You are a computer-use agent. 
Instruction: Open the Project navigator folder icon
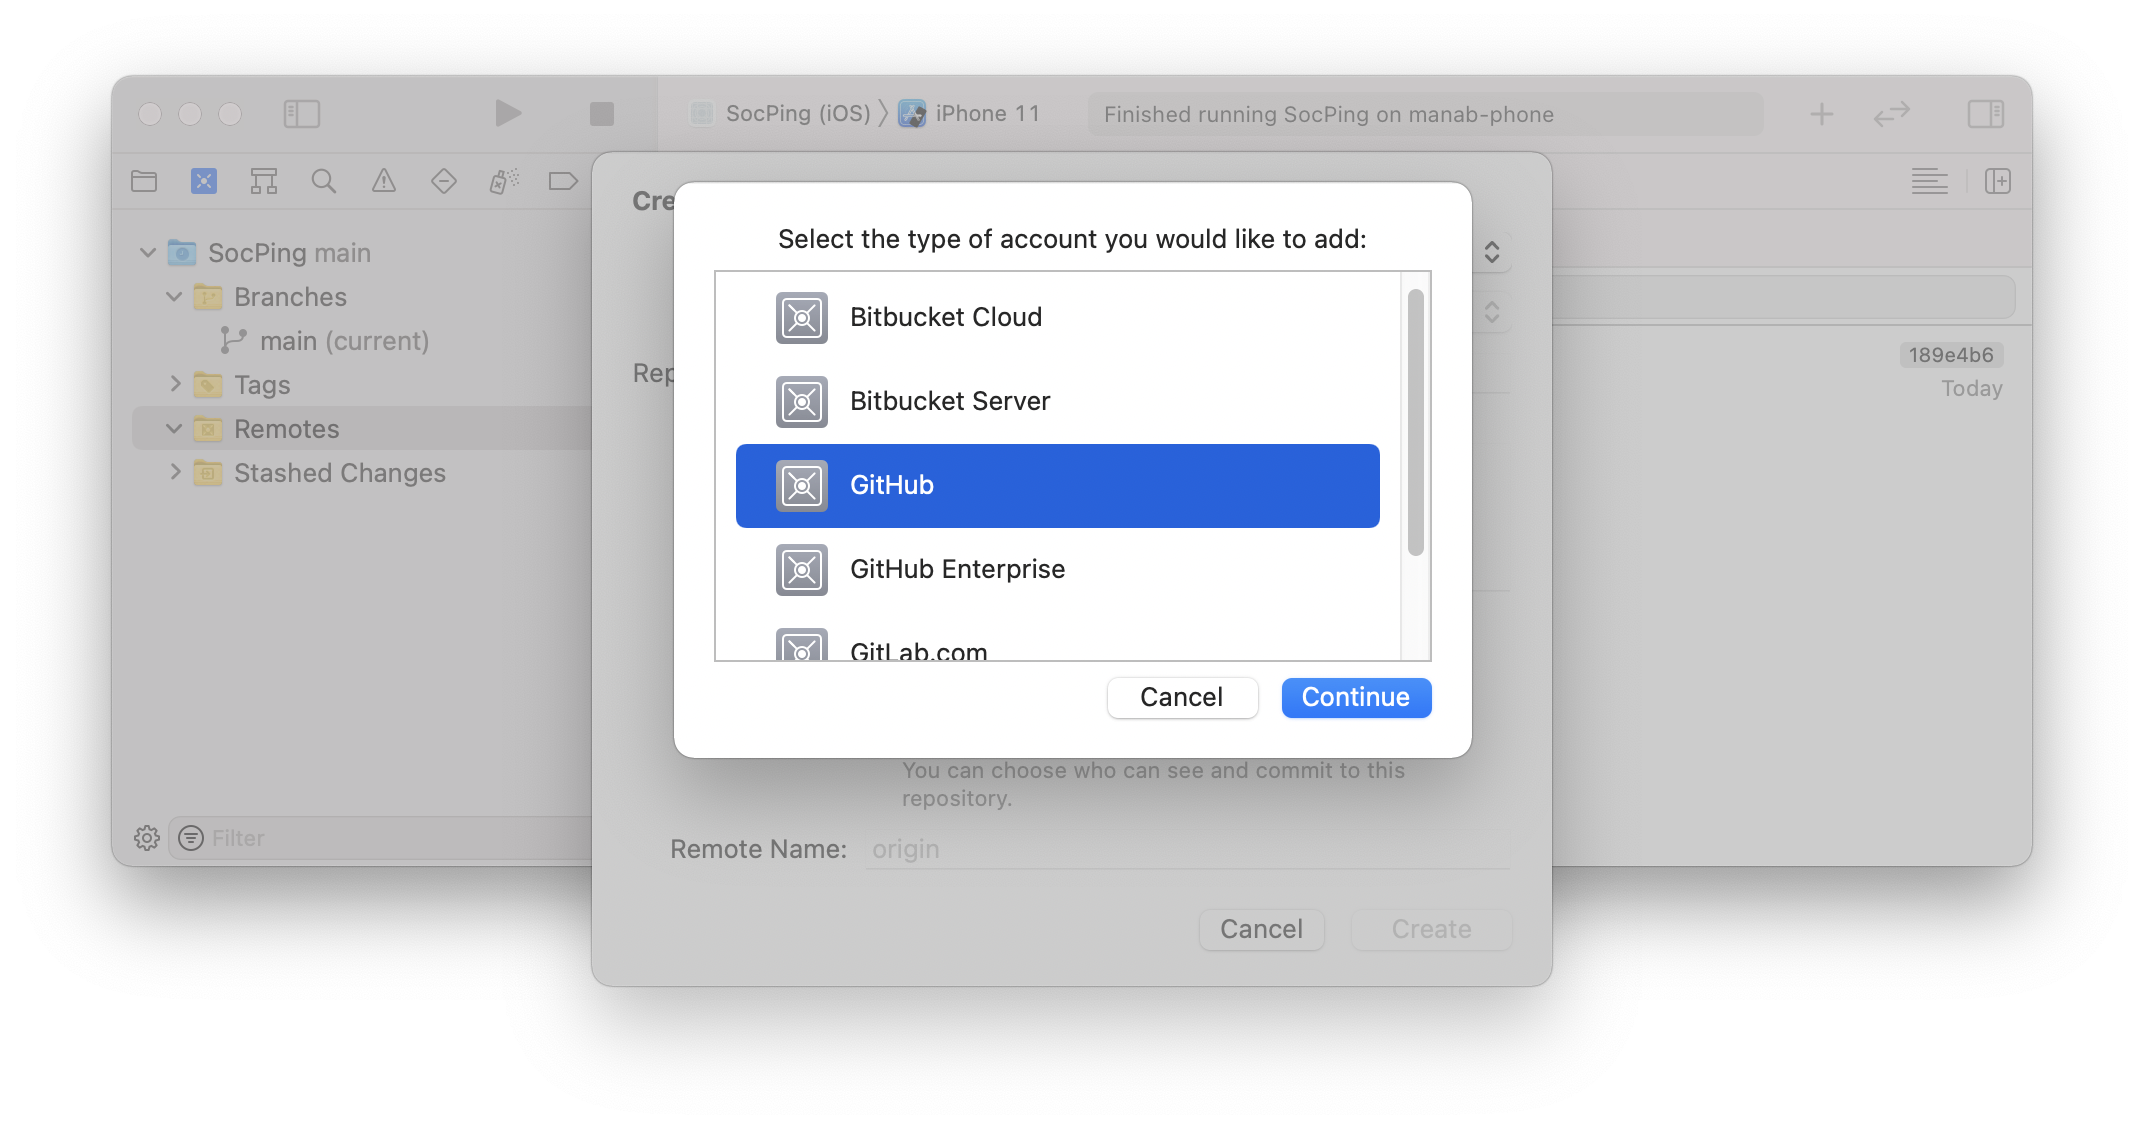[x=144, y=181]
